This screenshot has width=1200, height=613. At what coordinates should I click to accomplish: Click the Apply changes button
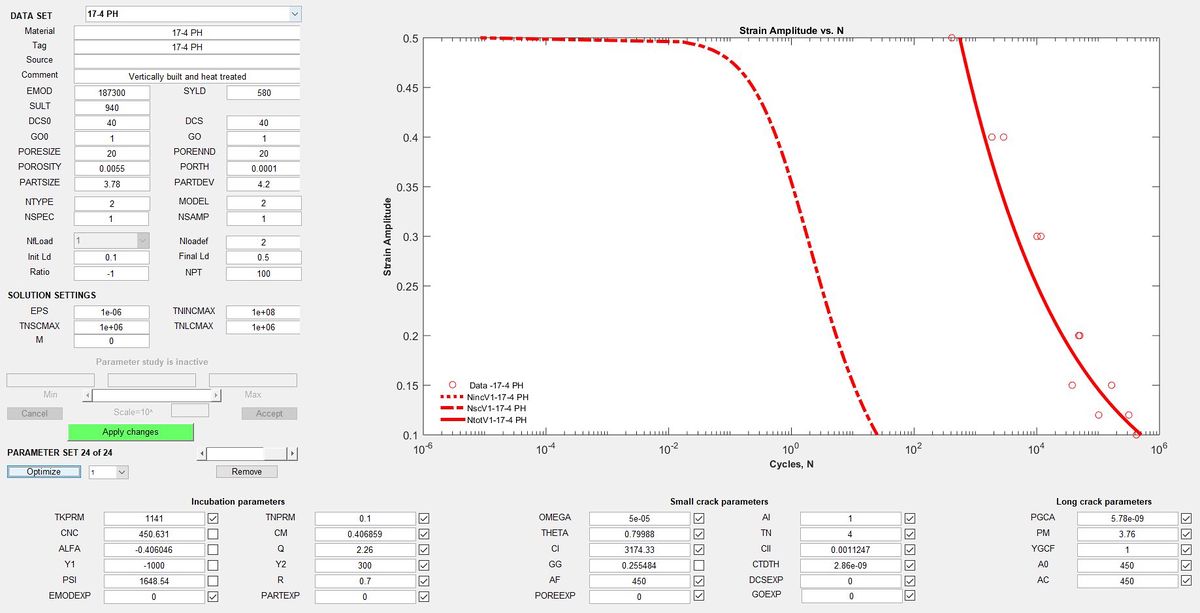[x=129, y=432]
